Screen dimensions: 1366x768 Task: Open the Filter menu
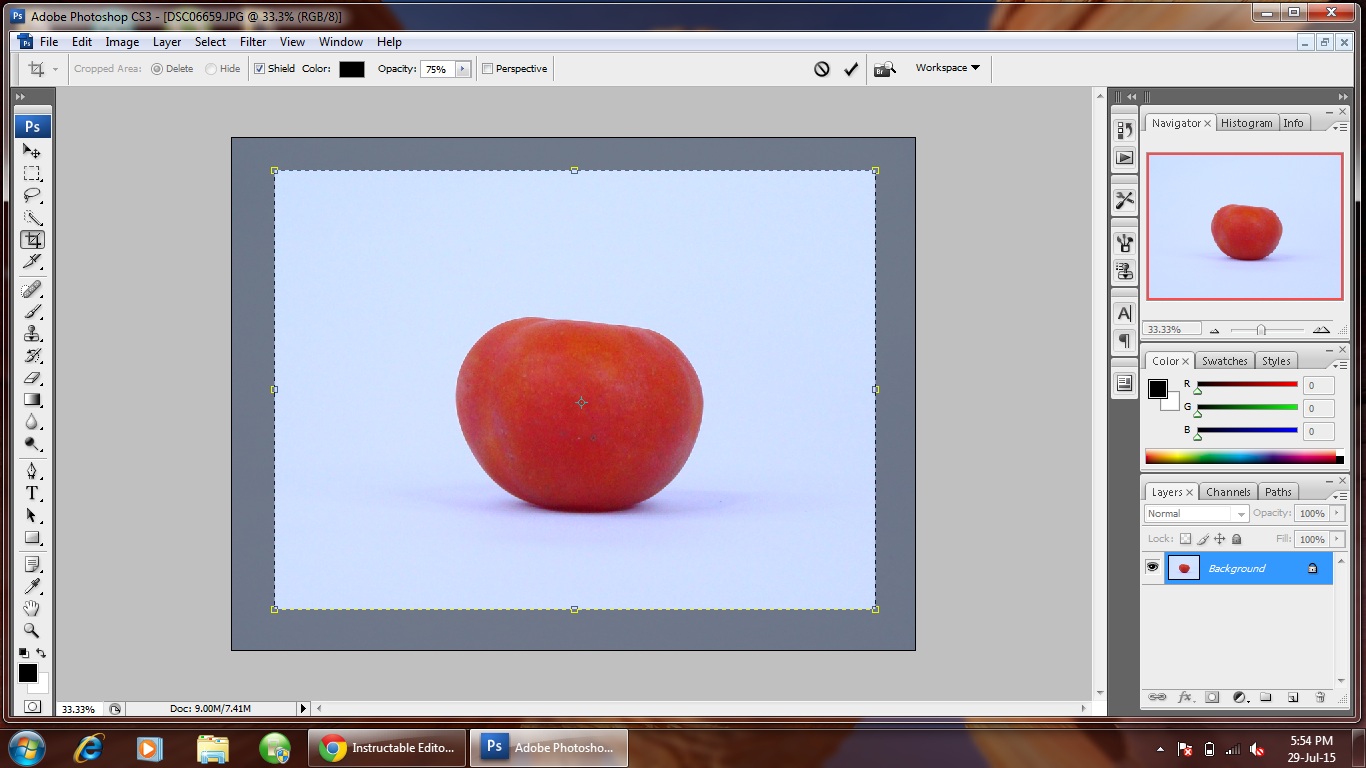click(253, 42)
